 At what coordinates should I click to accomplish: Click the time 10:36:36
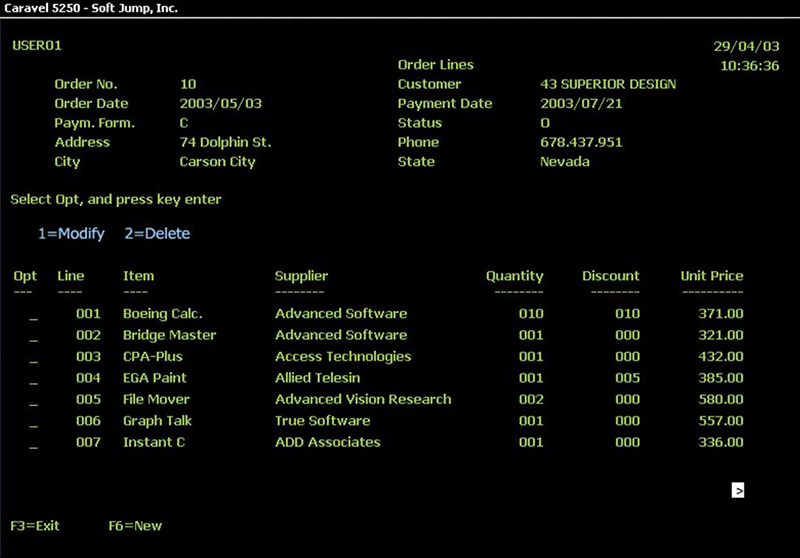pyautogui.click(x=749, y=66)
